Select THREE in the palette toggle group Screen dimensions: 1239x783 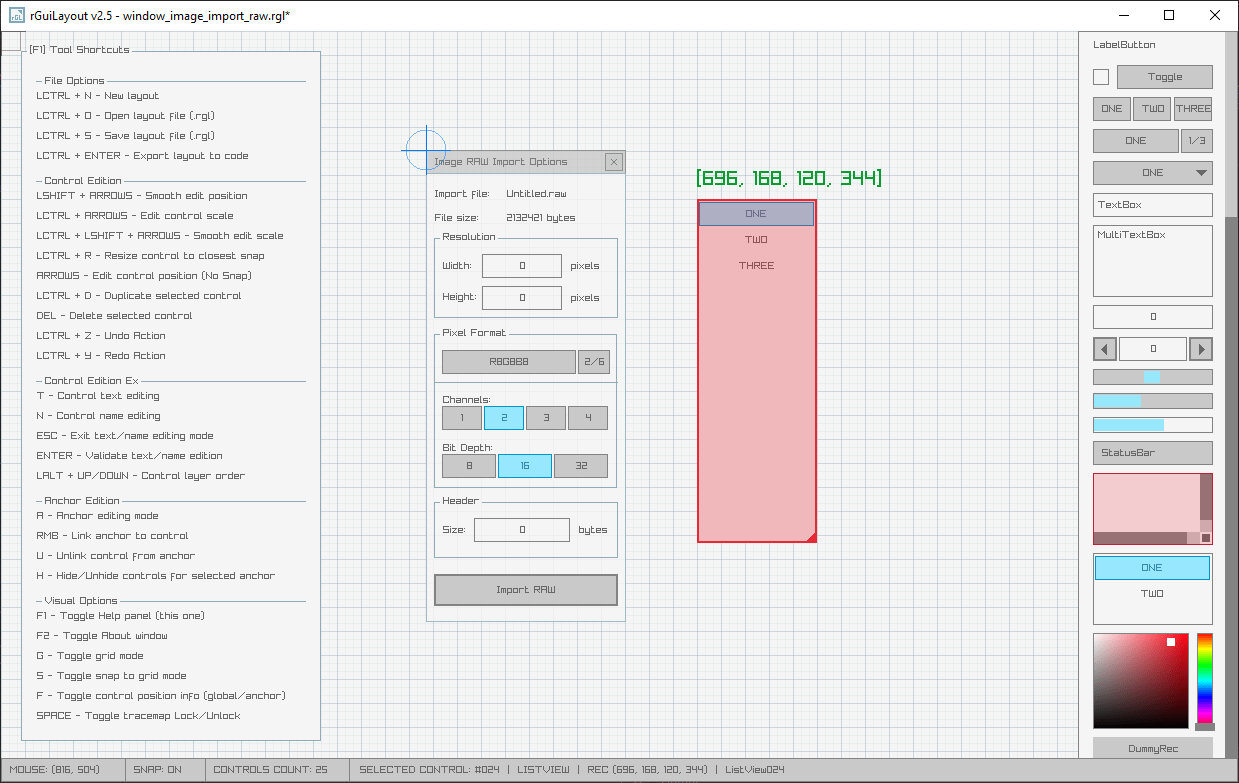point(1193,108)
